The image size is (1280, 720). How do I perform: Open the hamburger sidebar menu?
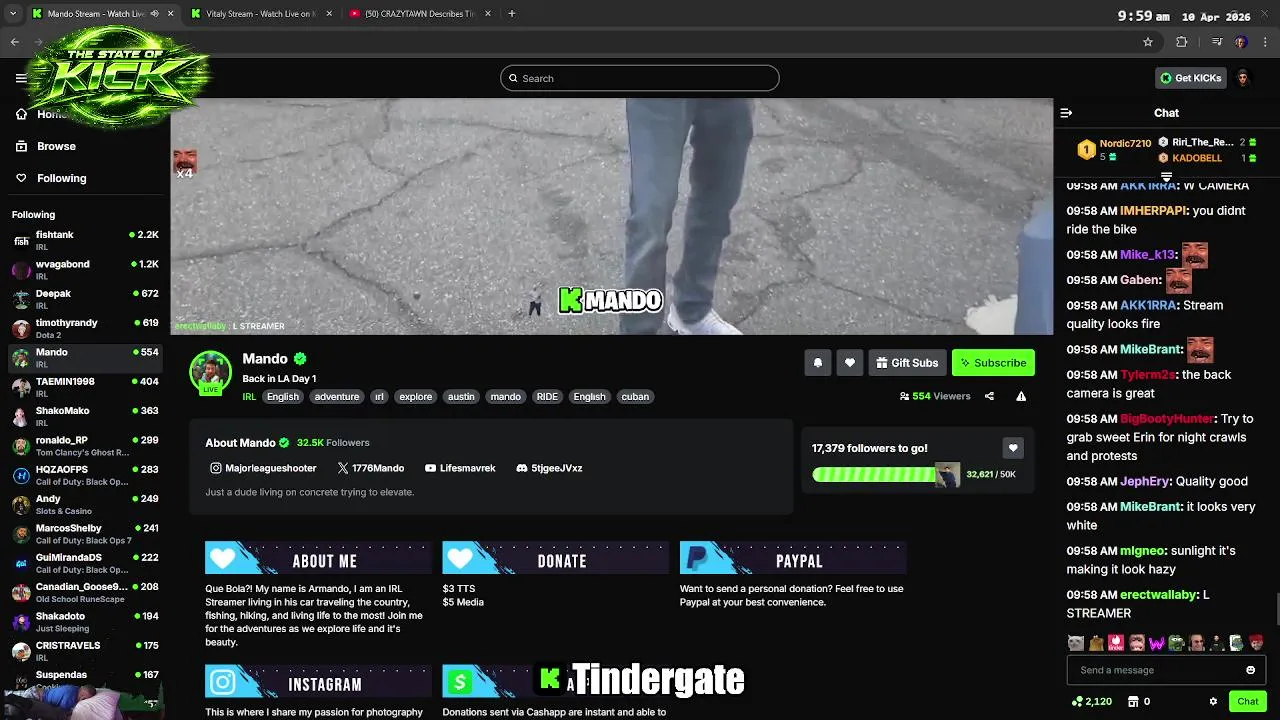pyautogui.click(x=21, y=78)
